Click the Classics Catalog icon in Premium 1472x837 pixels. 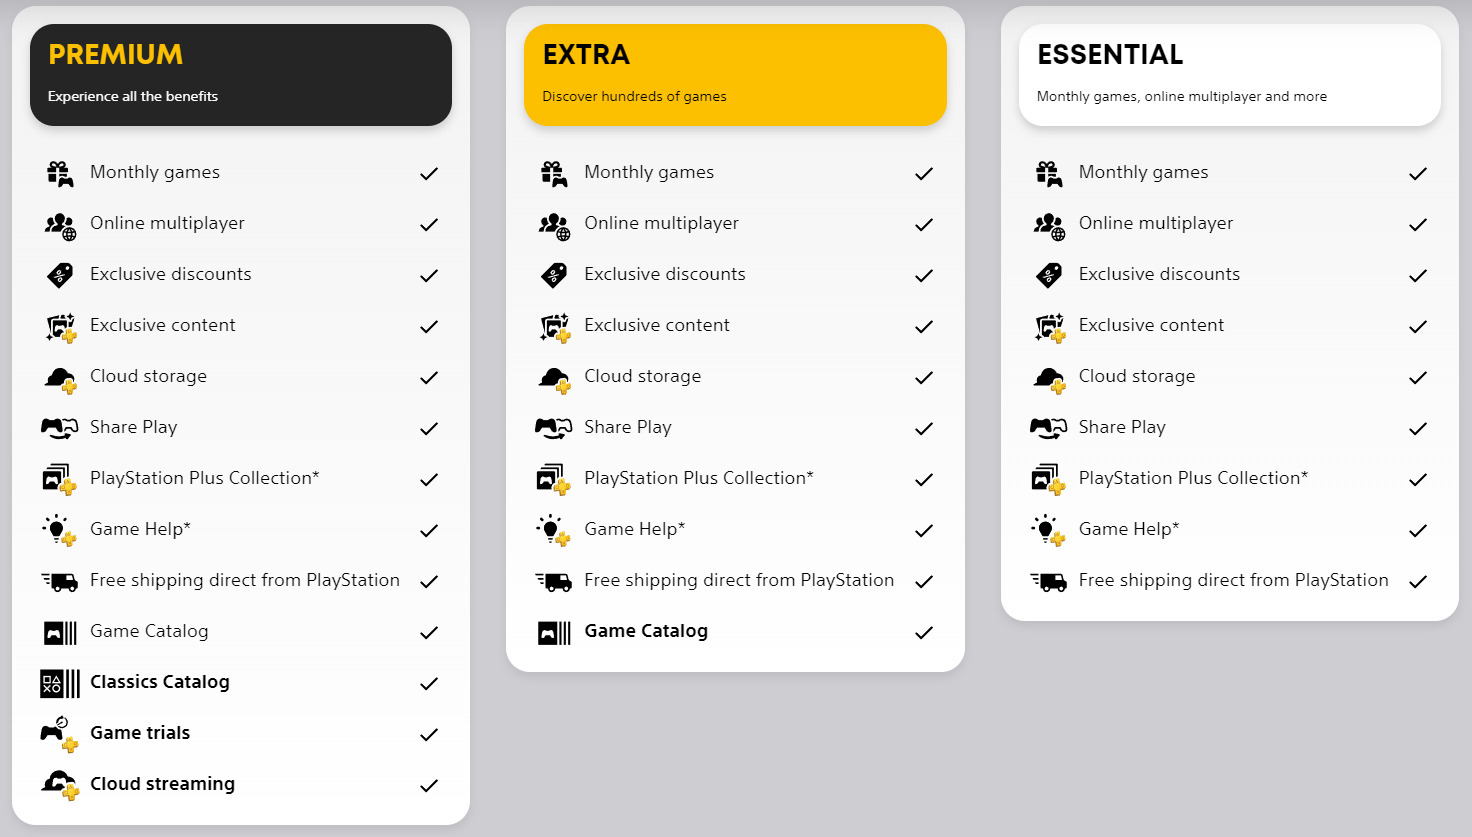59,683
